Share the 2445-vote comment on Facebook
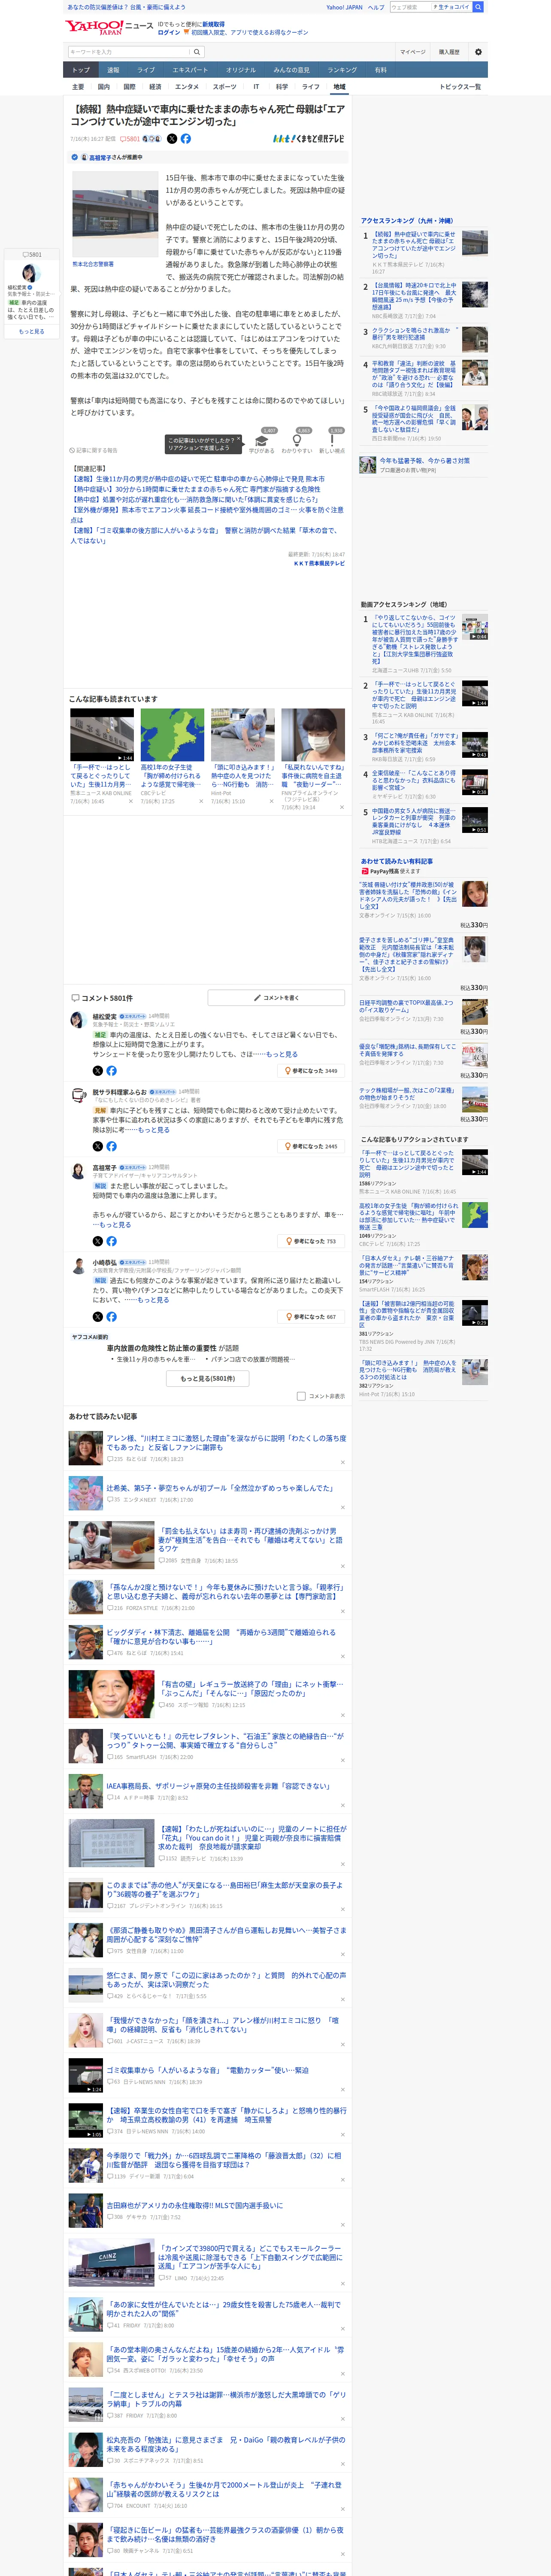 point(111,1146)
